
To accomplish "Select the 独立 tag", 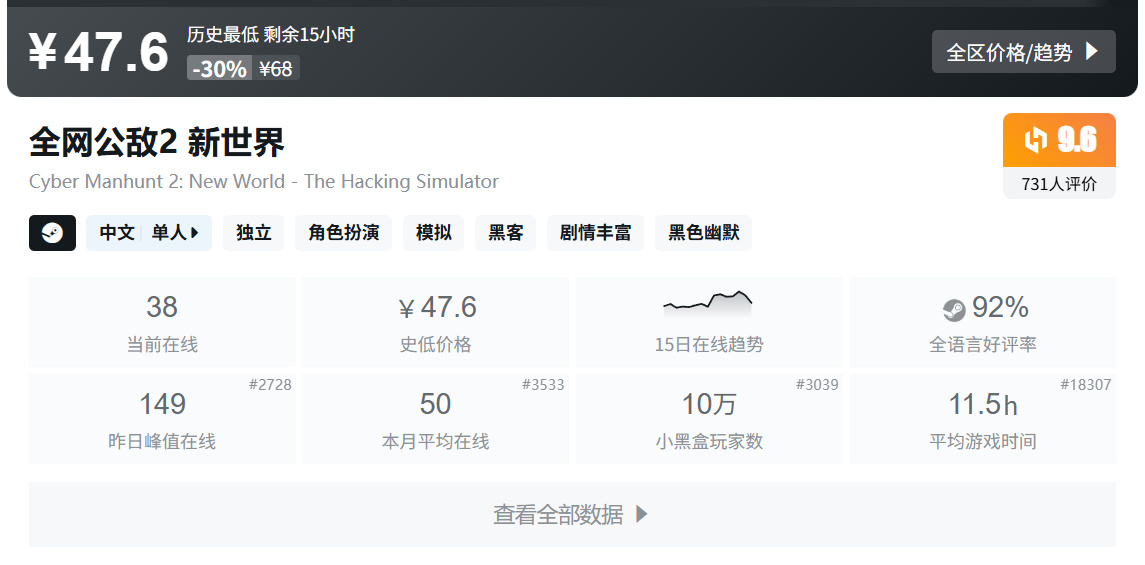I will pyautogui.click(x=253, y=233).
